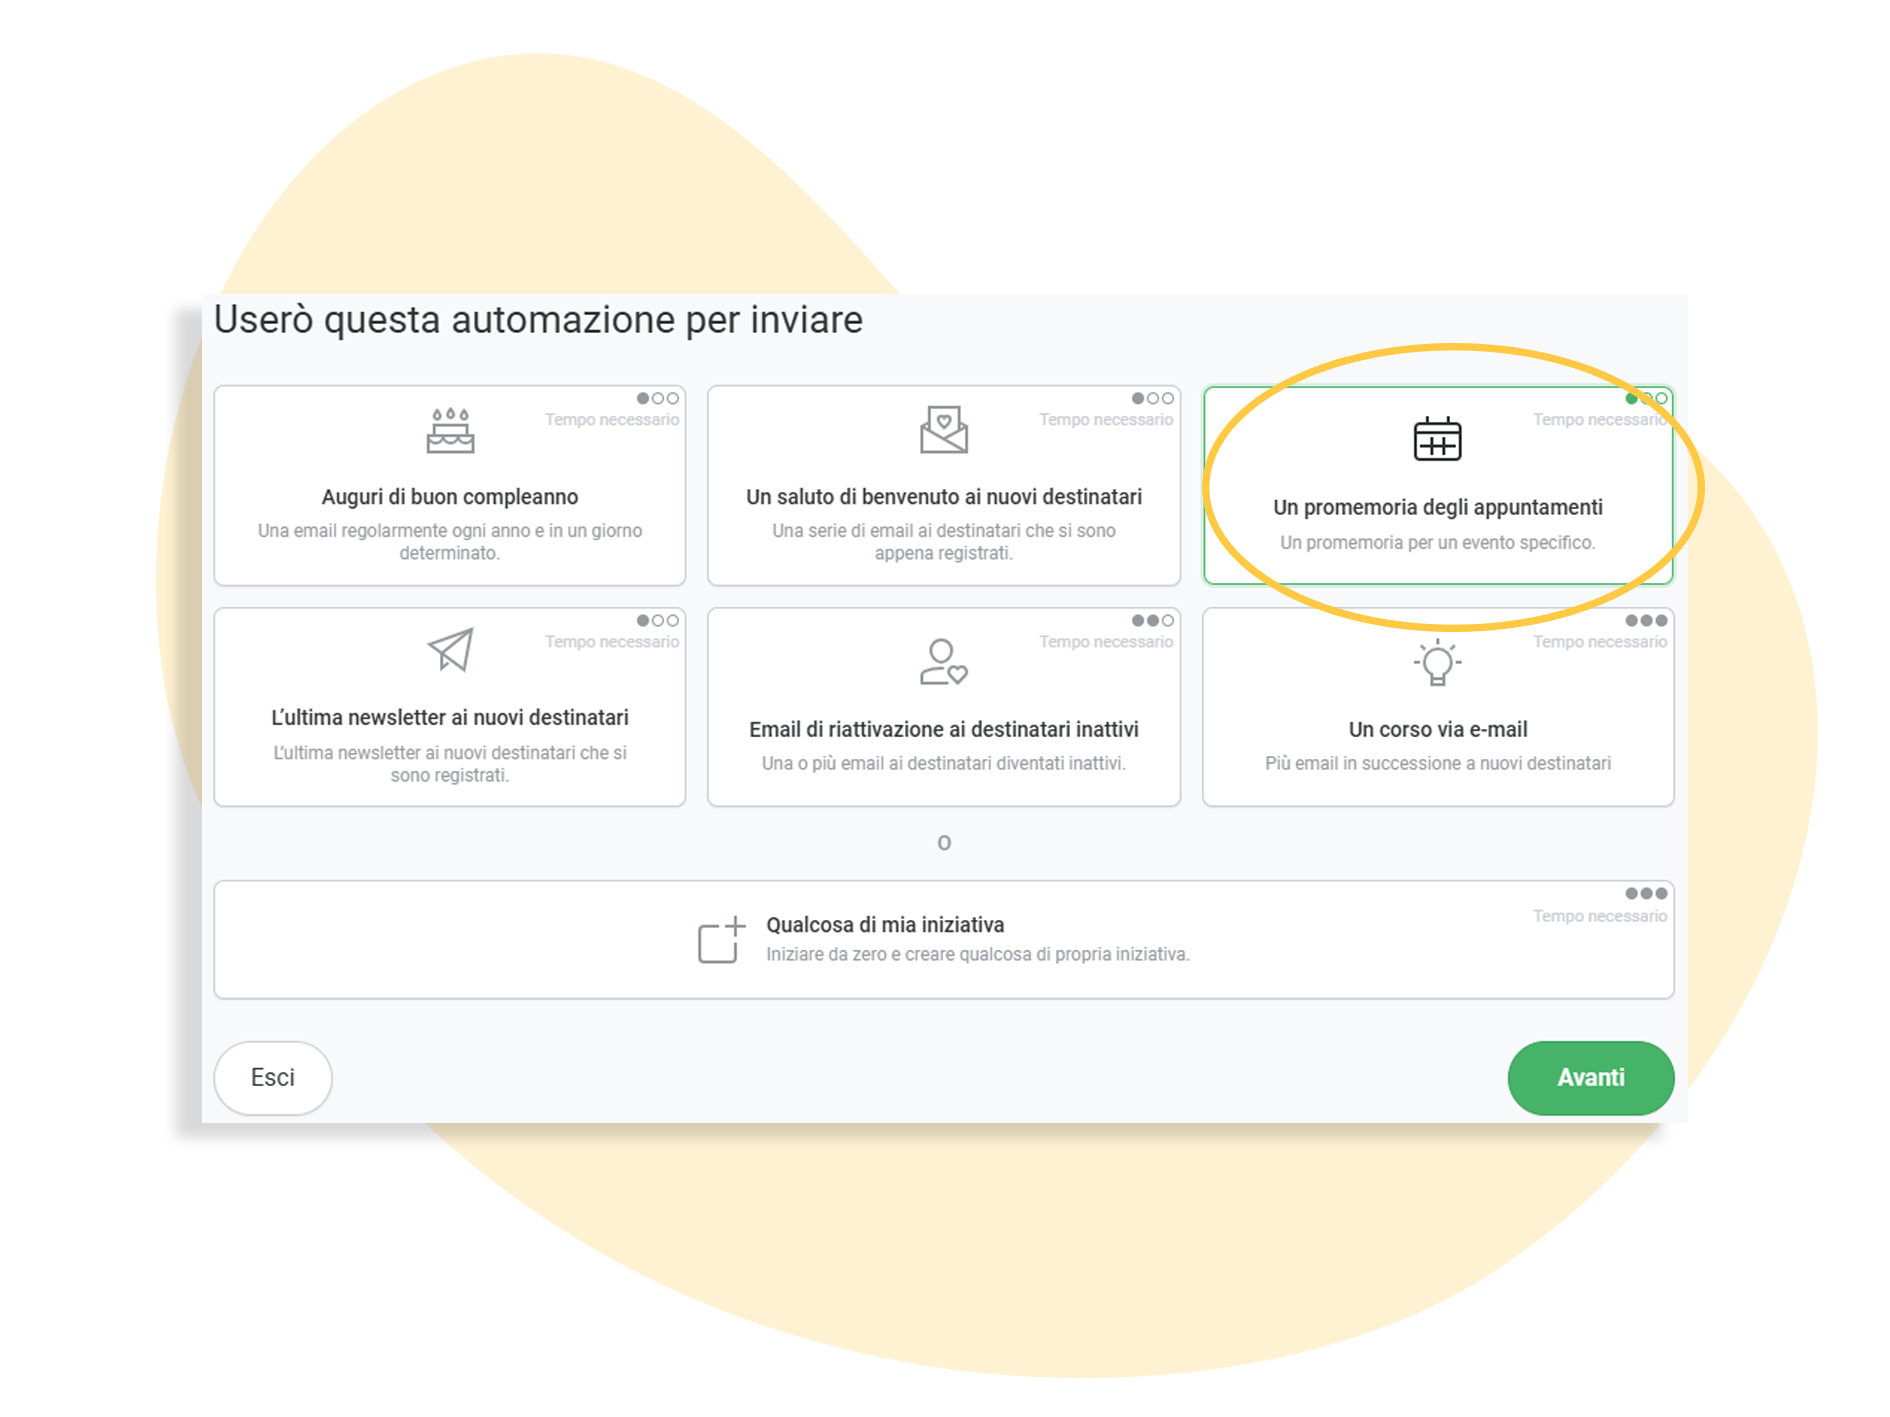Click the square plus custom automation icon
1890x1417 pixels.
click(721, 940)
